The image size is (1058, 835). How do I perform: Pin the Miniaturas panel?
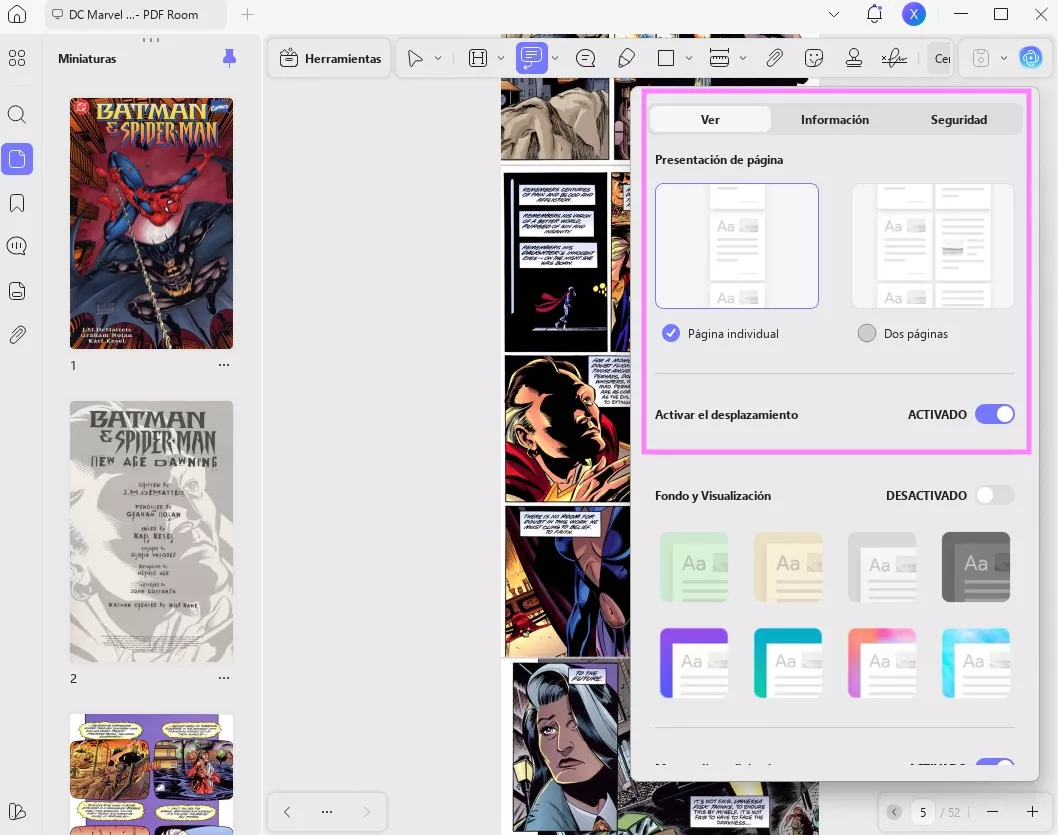[229, 59]
